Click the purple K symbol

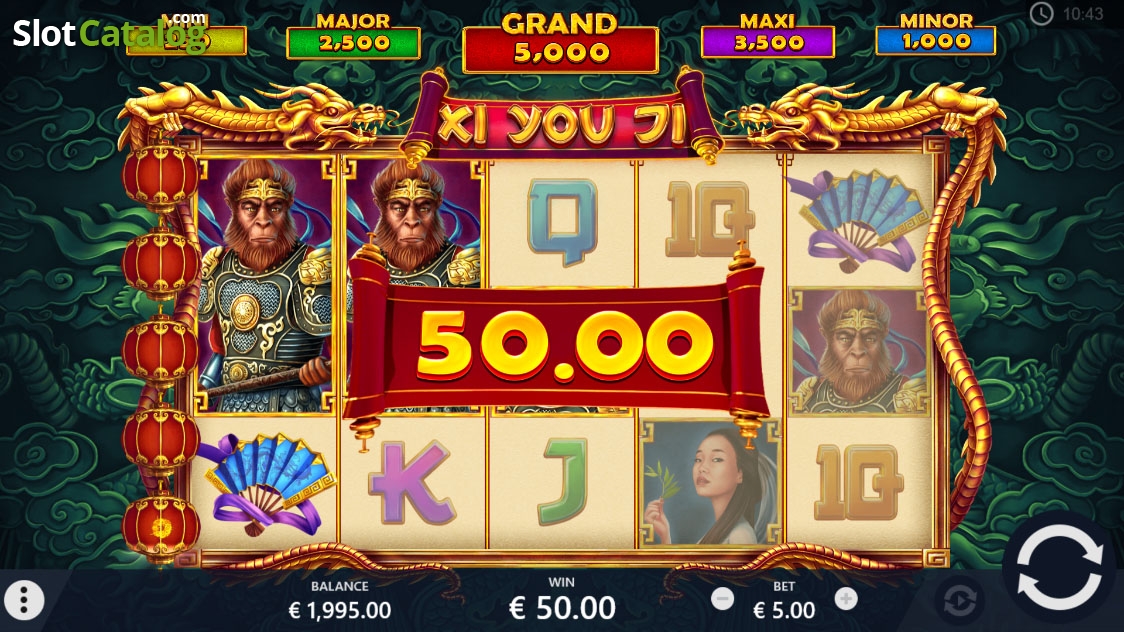pyautogui.click(x=412, y=482)
